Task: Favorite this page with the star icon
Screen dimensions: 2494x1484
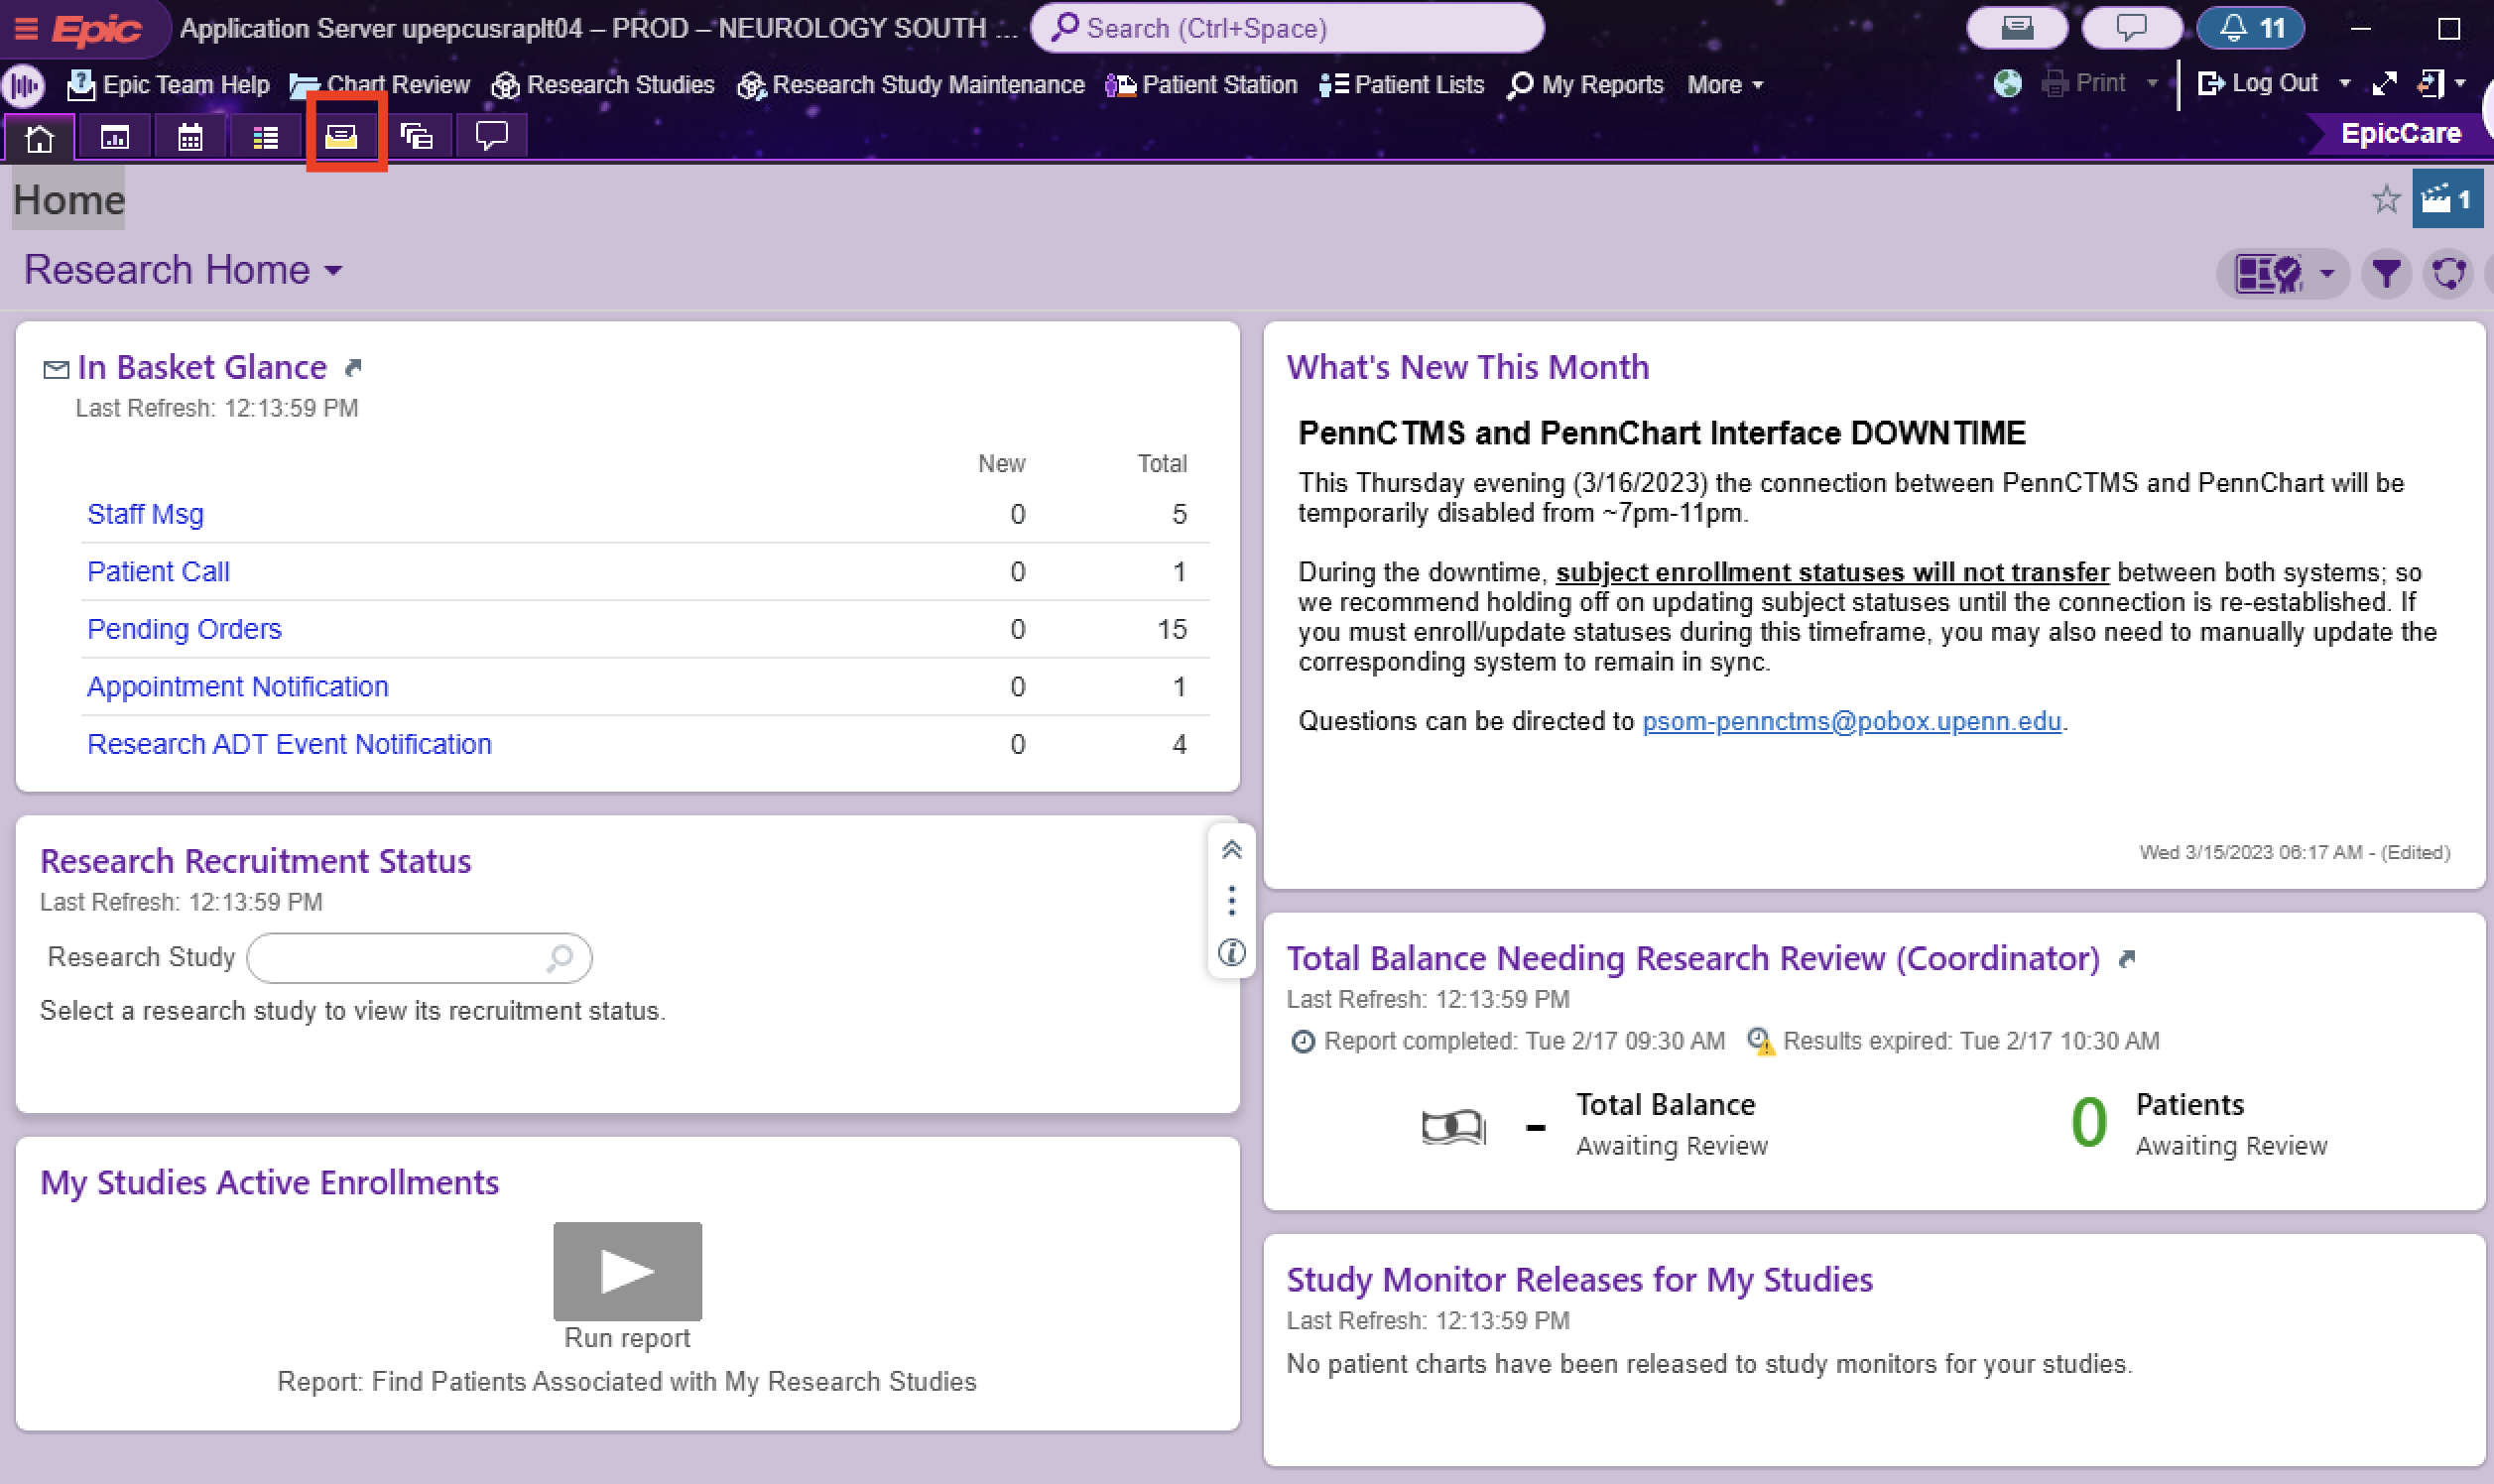Action: (x=2386, y=199)
